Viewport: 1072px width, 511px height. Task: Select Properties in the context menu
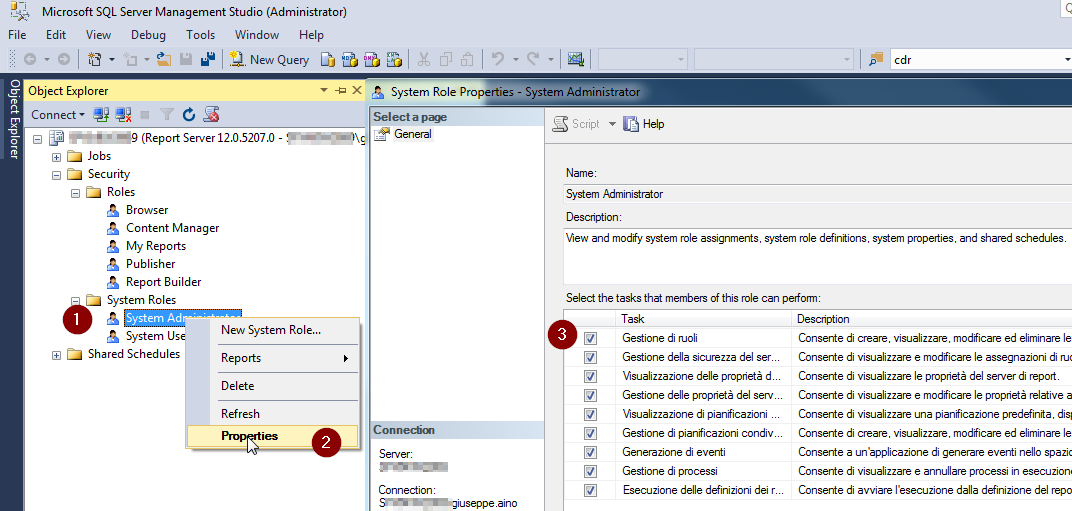[x=271, y=436]
